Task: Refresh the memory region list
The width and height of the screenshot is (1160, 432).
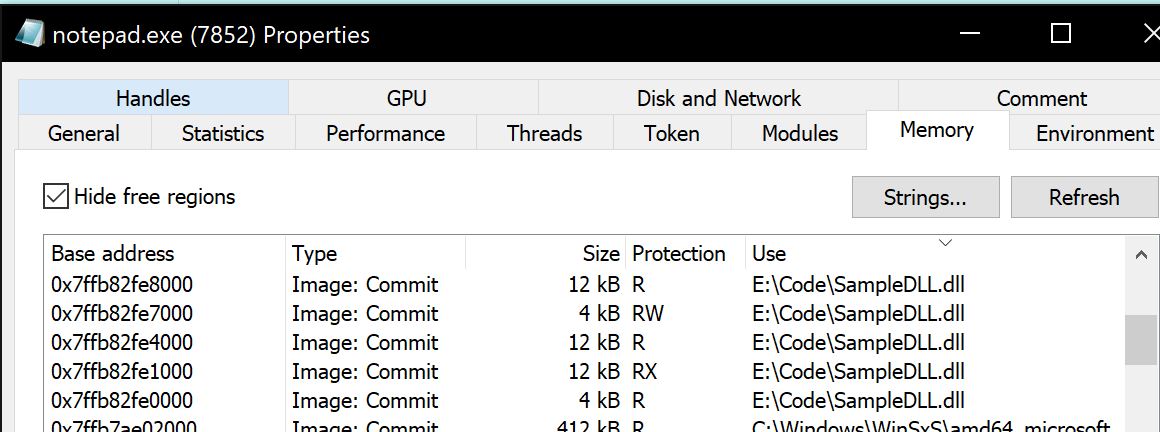Action: (1084, 197)
